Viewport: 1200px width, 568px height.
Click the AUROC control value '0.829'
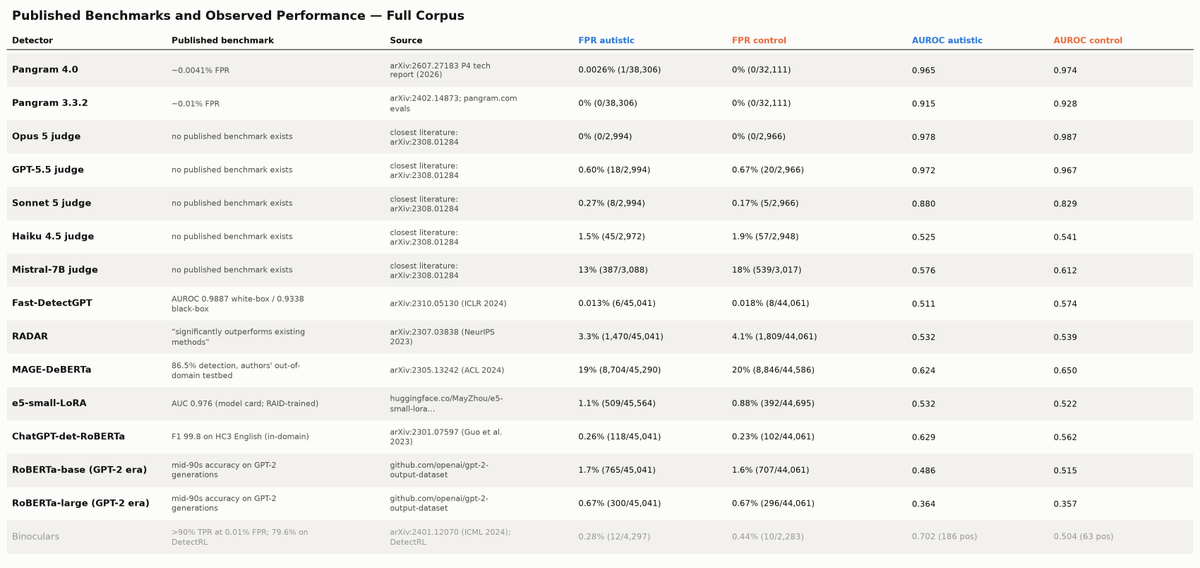(1066, 204)
